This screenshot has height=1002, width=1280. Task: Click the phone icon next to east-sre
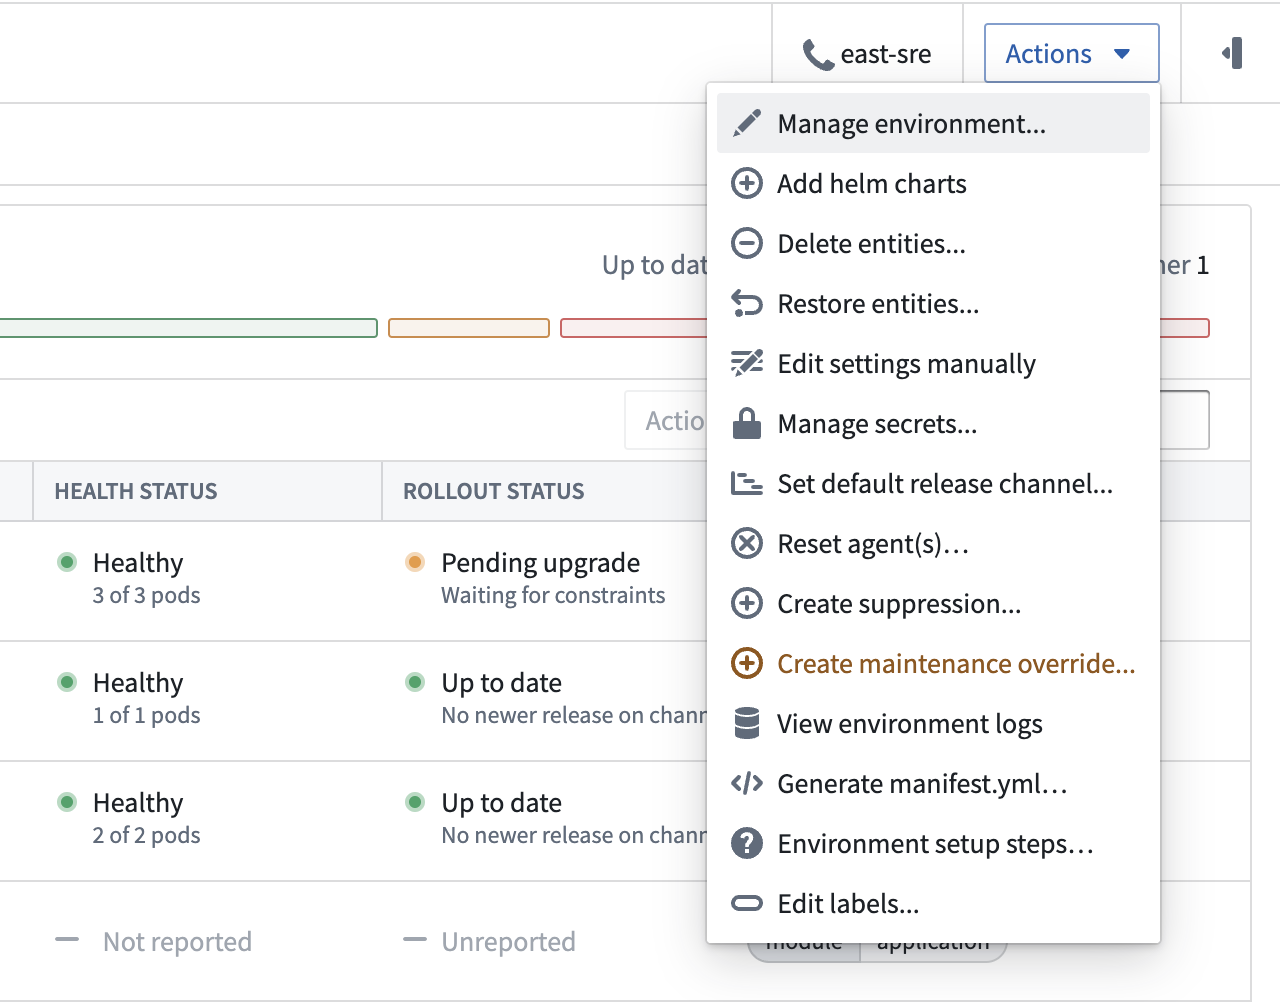(x=818, y=54)
